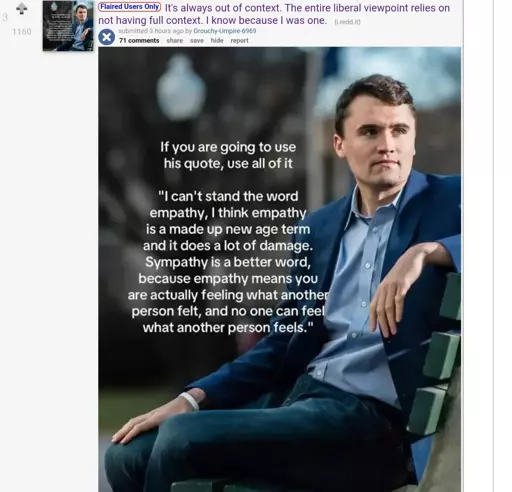Click the post rank number 3
Viewport: 512px width, 492px height.
coord(5,18)
